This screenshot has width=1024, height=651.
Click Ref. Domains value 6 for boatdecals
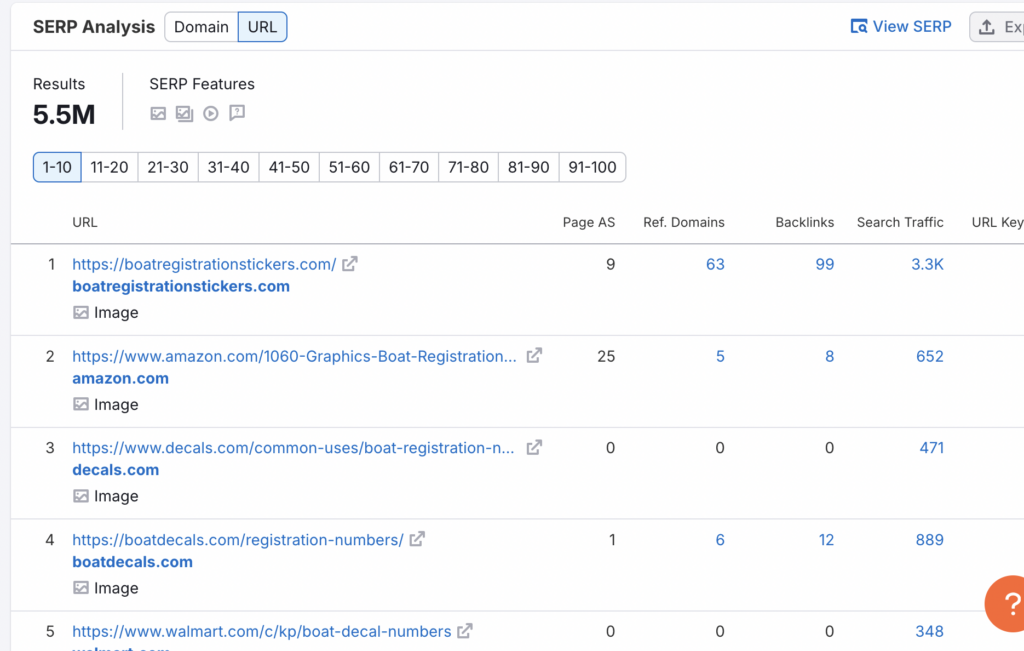point(720,539)
